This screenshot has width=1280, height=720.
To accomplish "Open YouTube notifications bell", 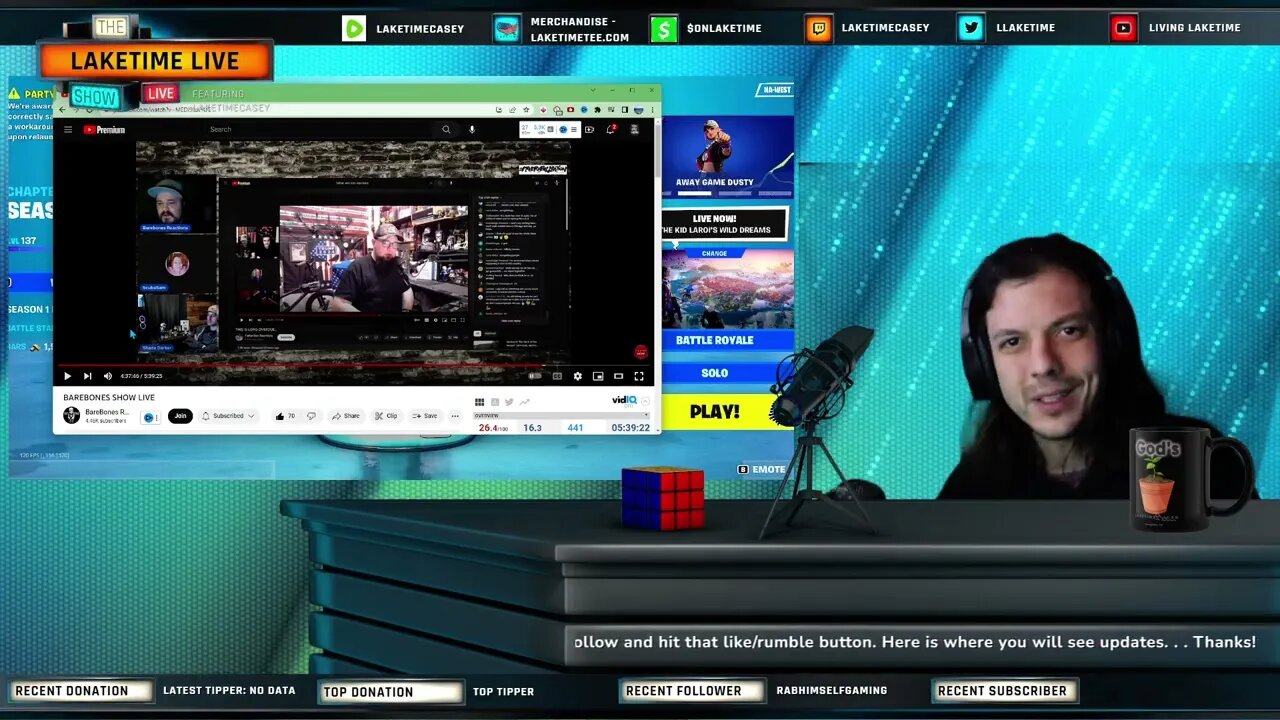I will [611, 129].
